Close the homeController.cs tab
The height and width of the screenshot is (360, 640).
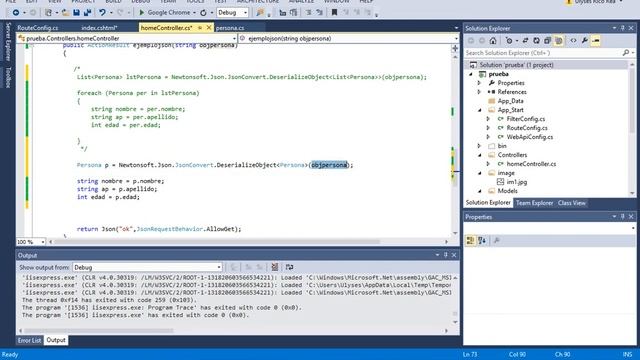tap(209, 27)
